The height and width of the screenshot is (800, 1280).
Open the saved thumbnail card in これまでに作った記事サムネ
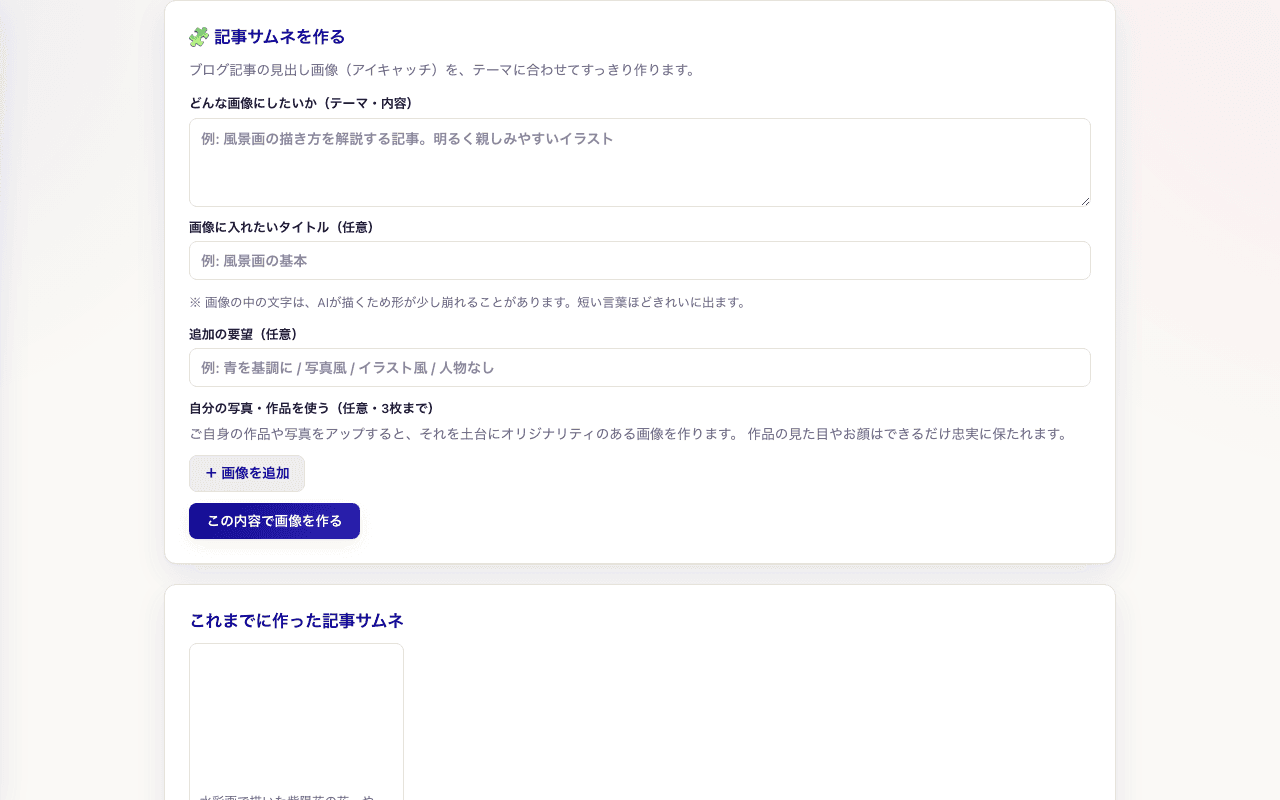pos(296,721)
